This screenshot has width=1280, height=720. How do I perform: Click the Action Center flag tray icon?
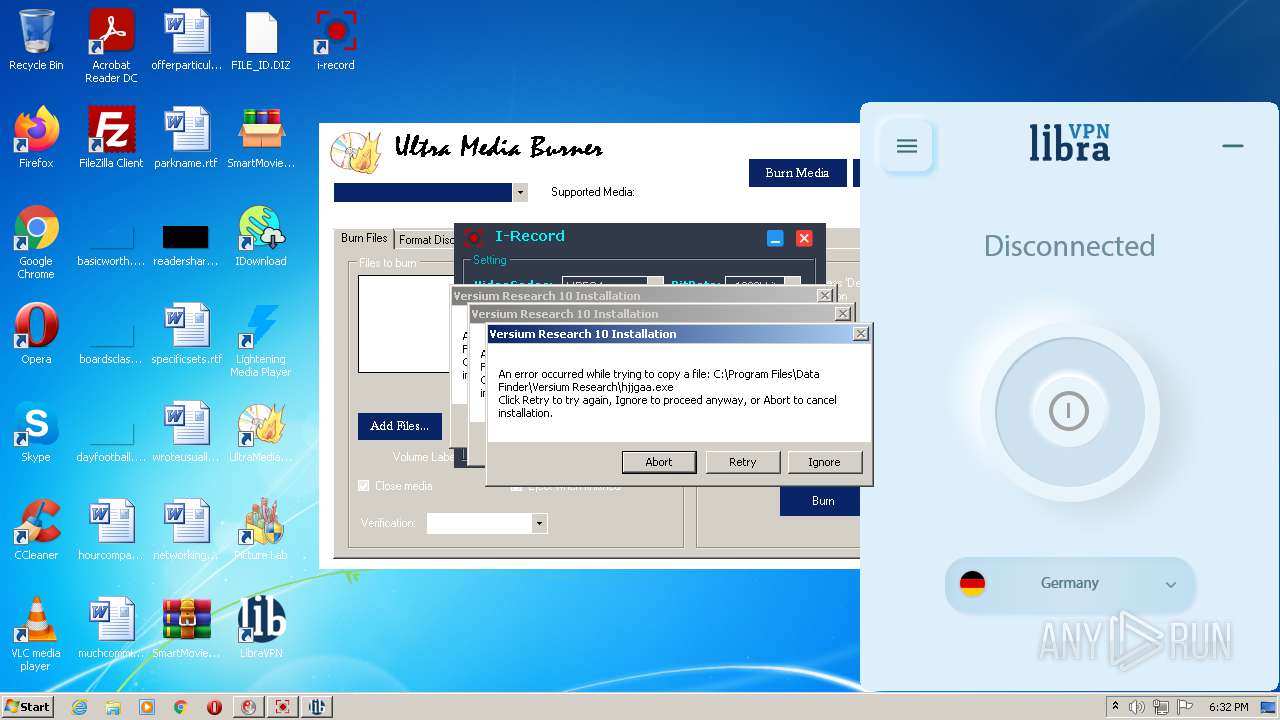click(1182, 707)
